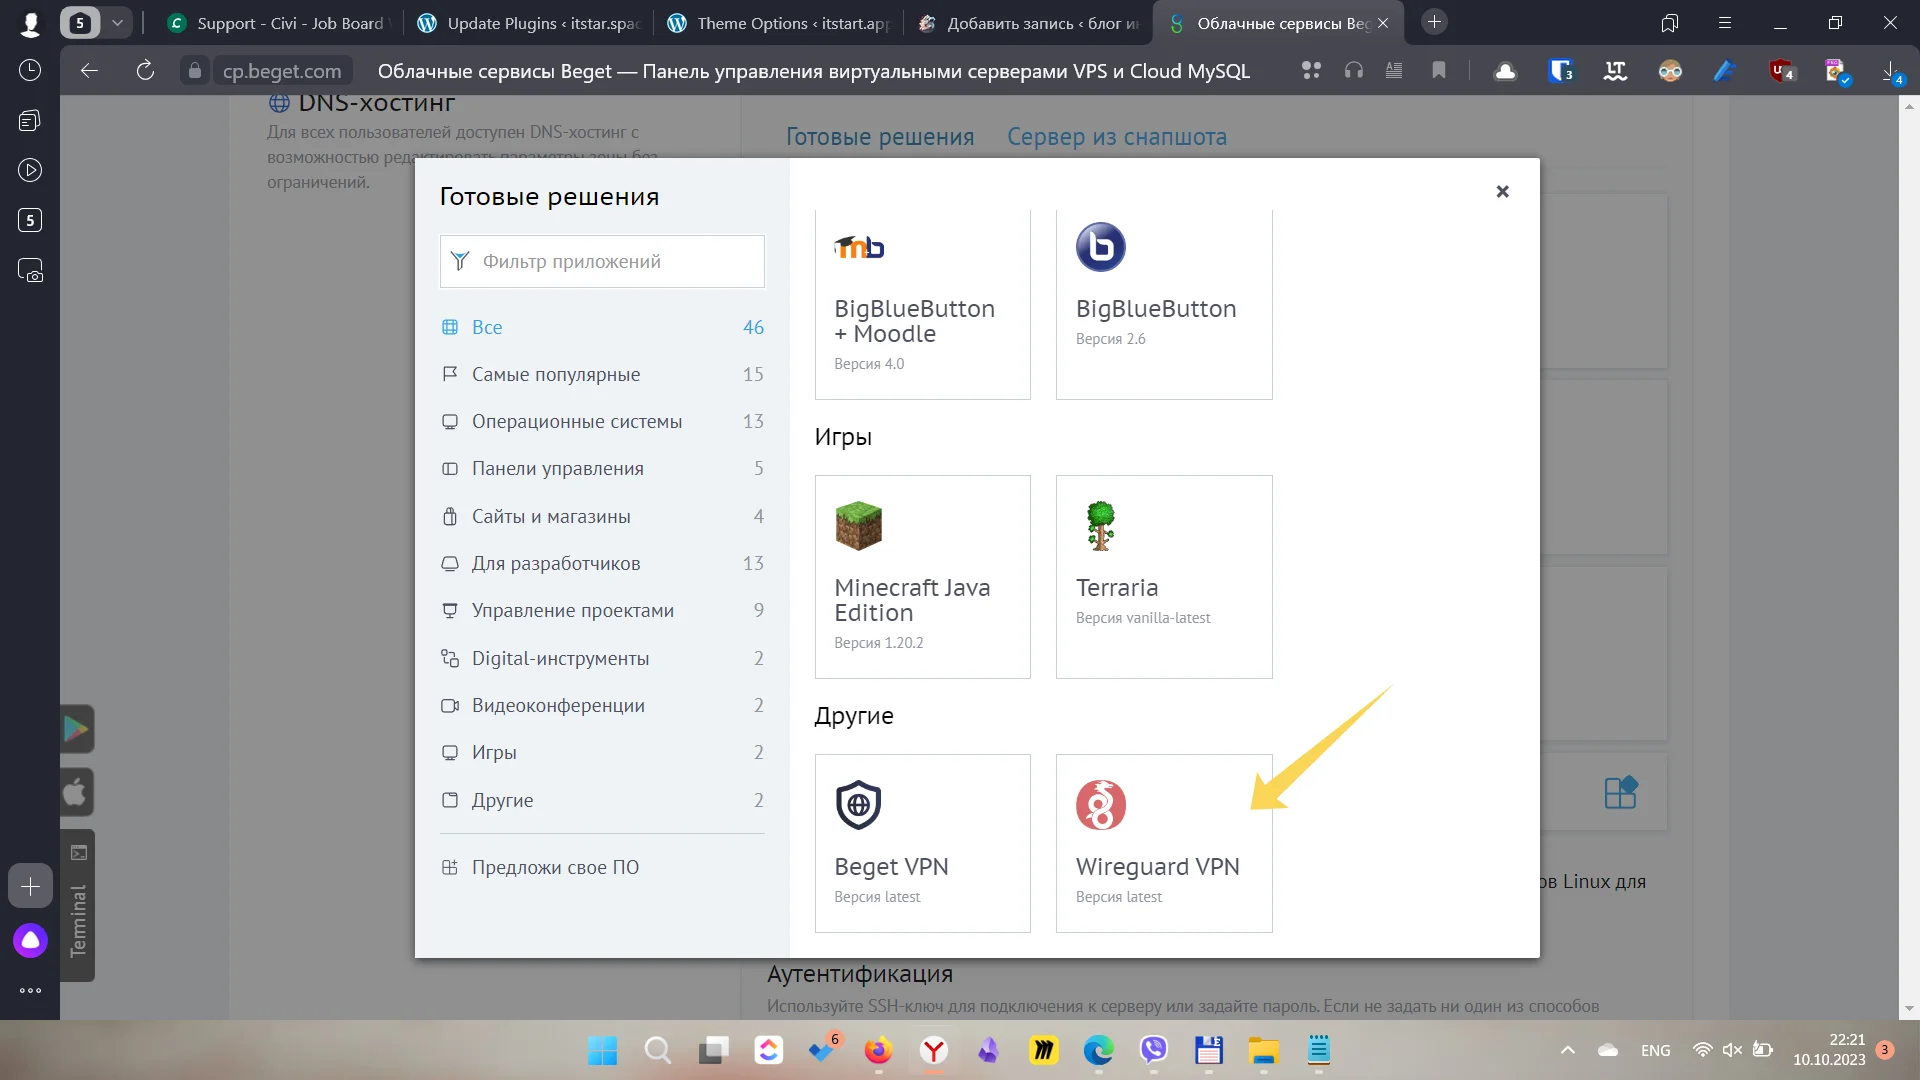Screen dimensions: 1920x1080
Task: Open browser history in sidebar
Action: [30, 70]
